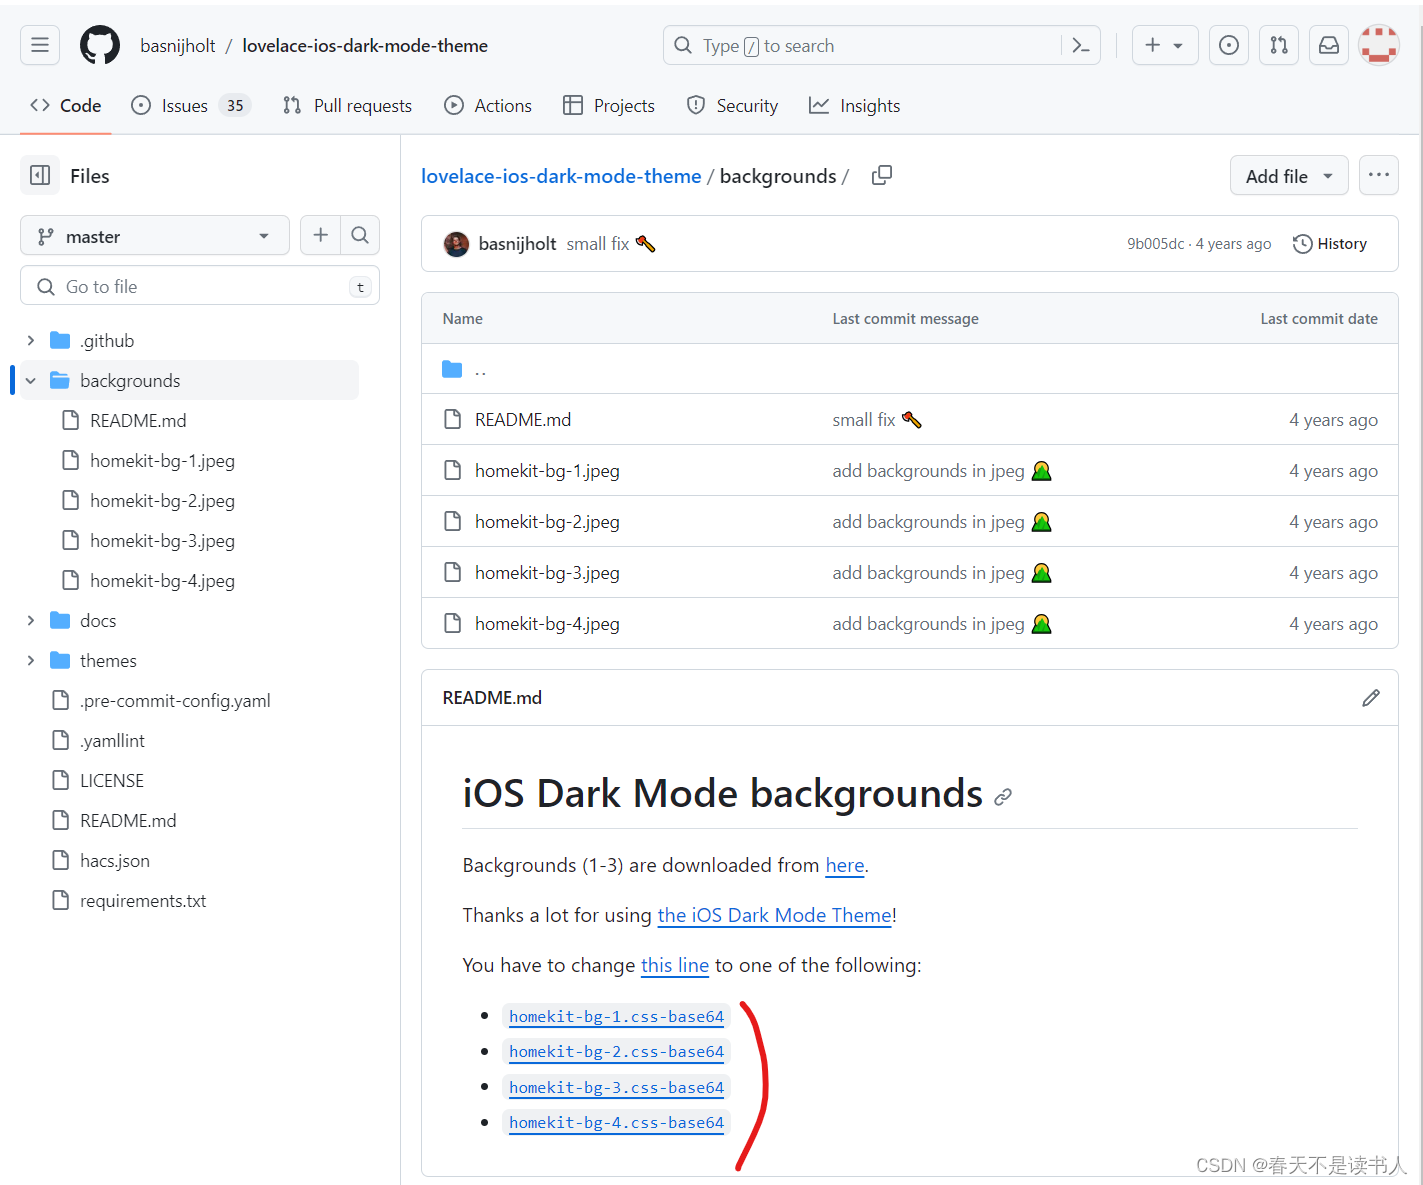
Task: Open the Issues tab
Action: coord(191,106)
